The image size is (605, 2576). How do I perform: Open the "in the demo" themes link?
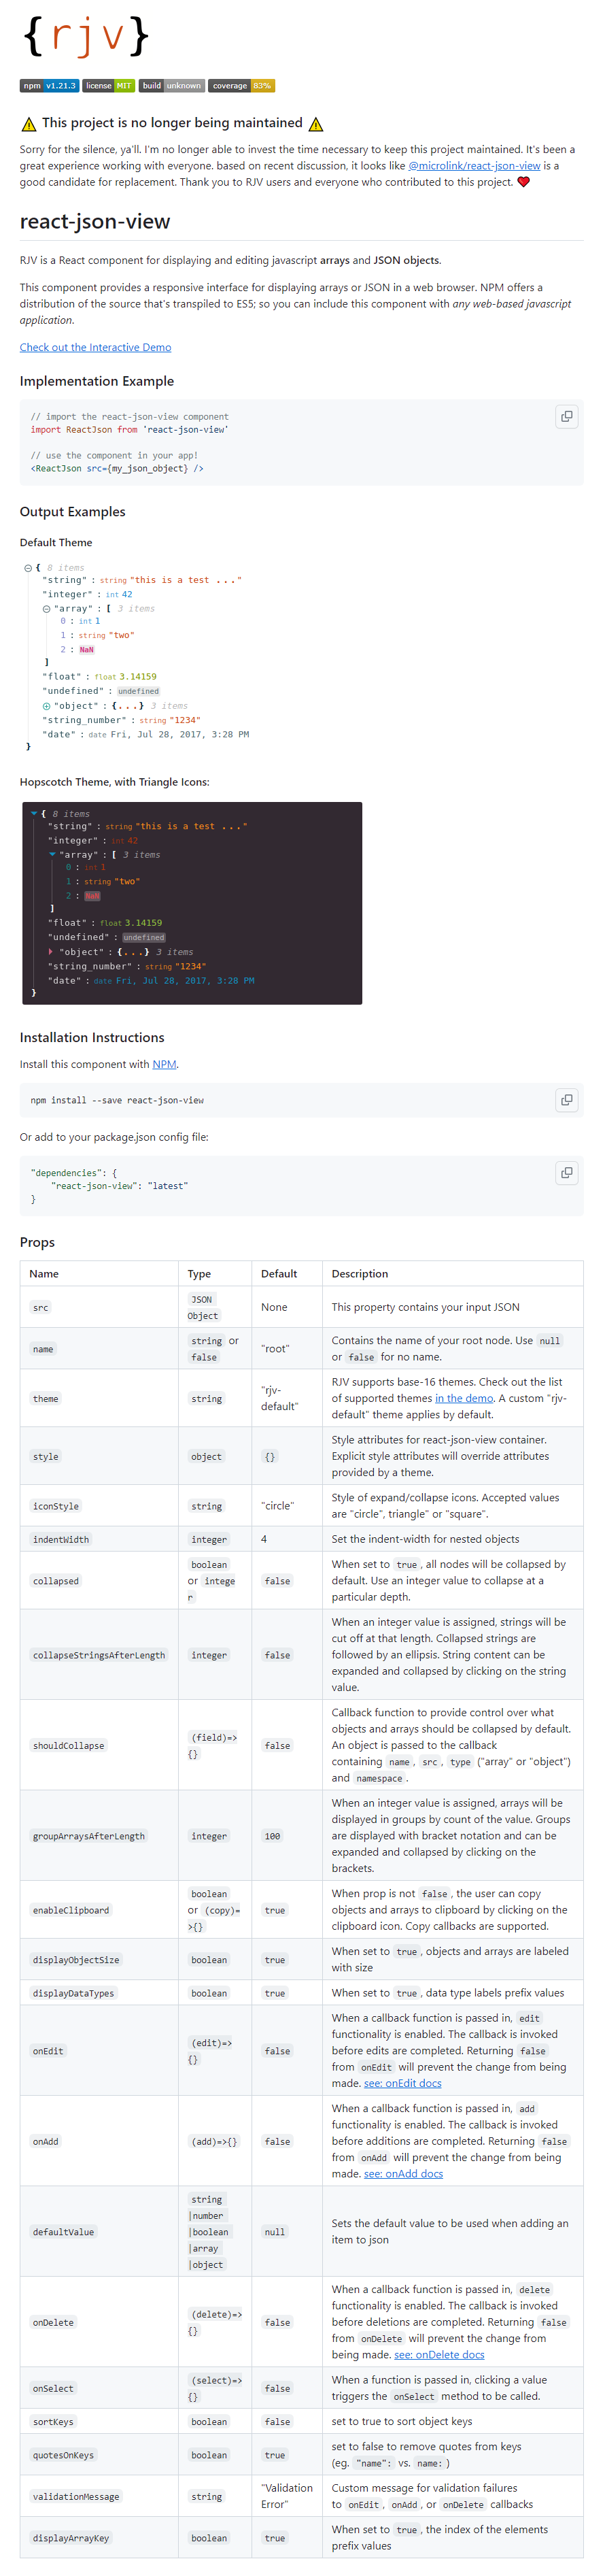pyautogui.click(x=464, y=1398)
